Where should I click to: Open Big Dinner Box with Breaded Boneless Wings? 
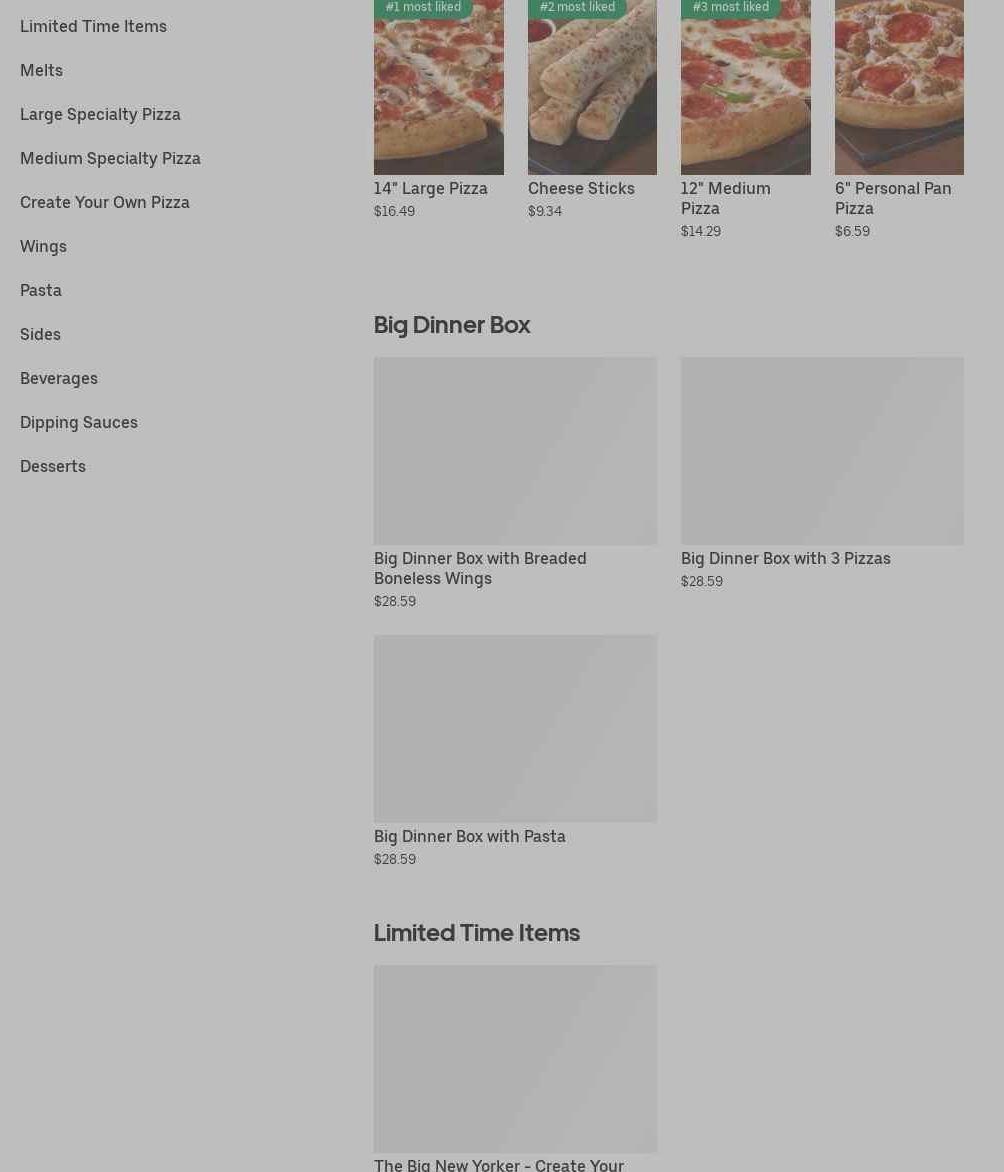(x=515, y=483)
